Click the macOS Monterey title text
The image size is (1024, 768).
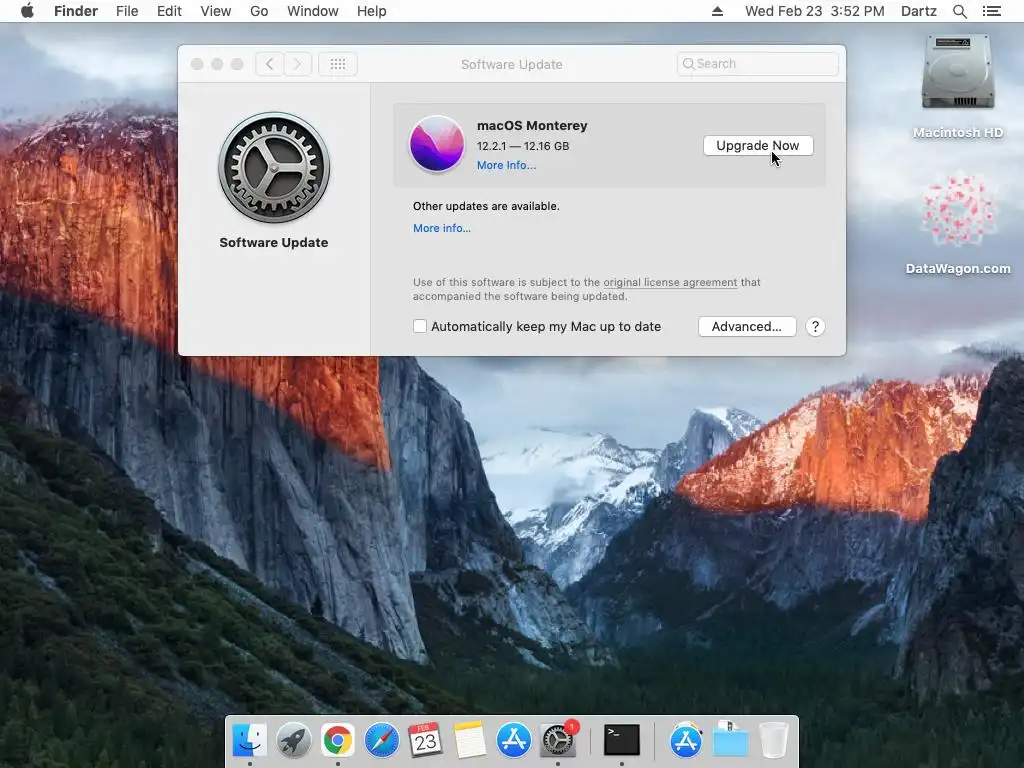[x=532, y=125]
